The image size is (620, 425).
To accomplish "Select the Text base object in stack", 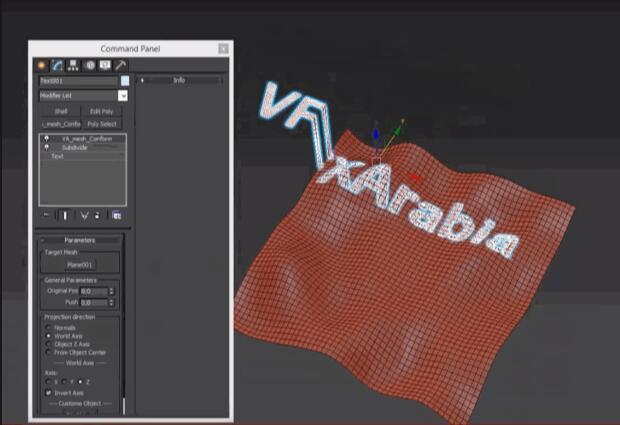I will pyautogui.click(x=57, y=156).
